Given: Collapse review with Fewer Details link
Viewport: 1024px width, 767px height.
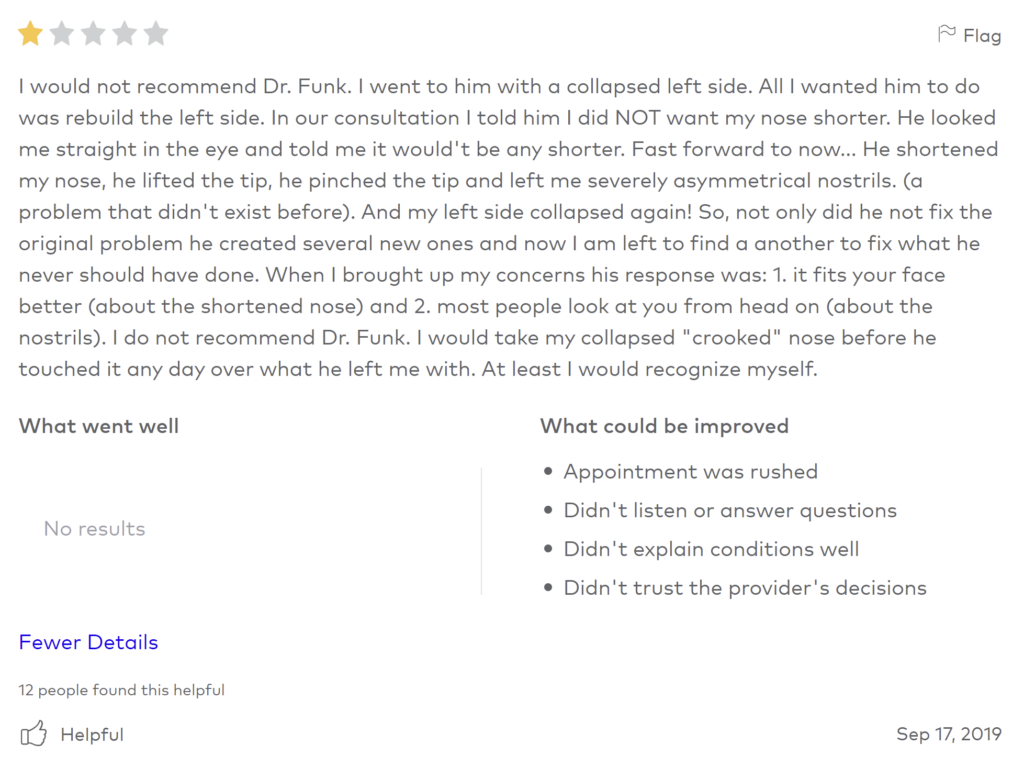Looking at the screenshot, I should [88, 642].
